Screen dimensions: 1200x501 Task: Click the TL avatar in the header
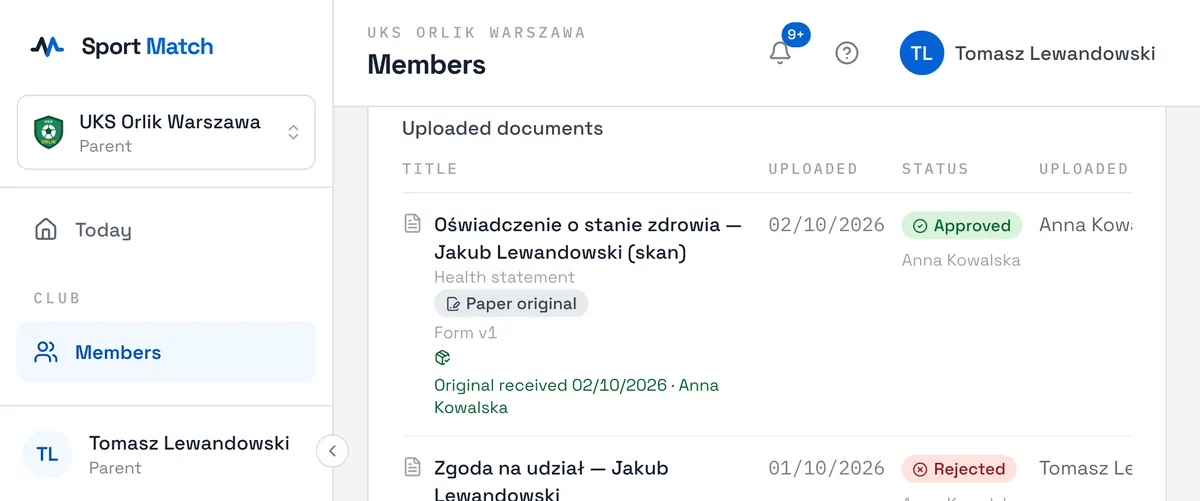point(922,53)
